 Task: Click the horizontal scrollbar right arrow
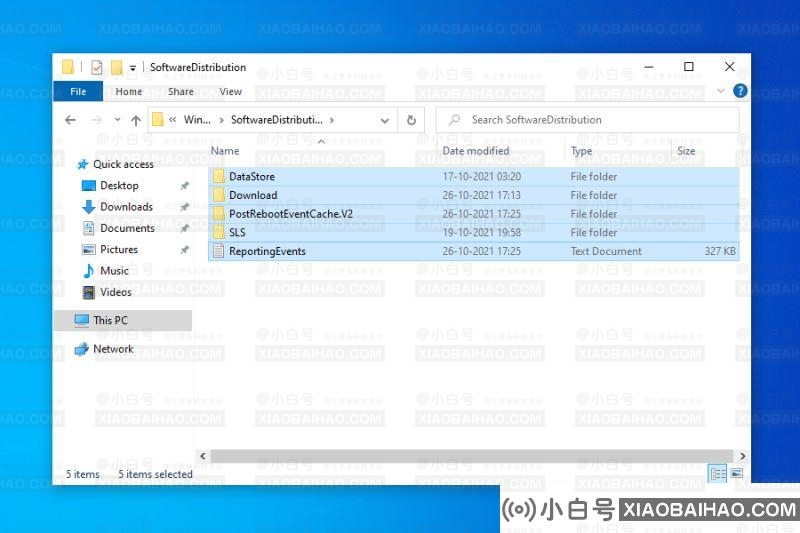pos(742,456)
